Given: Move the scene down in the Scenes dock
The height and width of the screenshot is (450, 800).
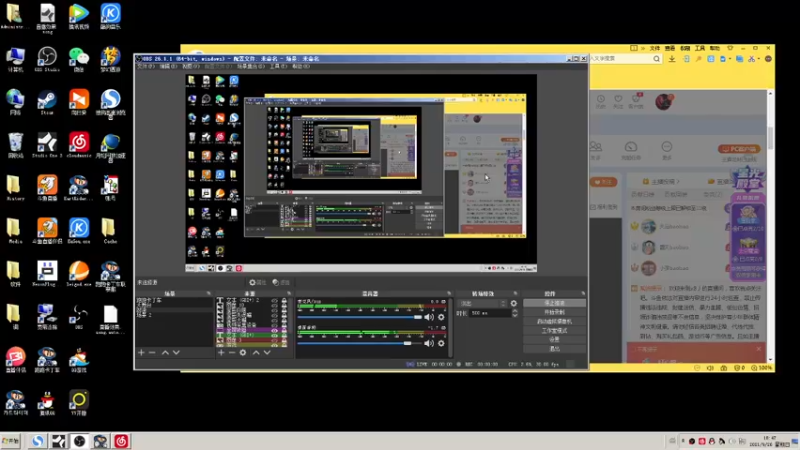Looking at the screenshot, I should click(176, 353).
